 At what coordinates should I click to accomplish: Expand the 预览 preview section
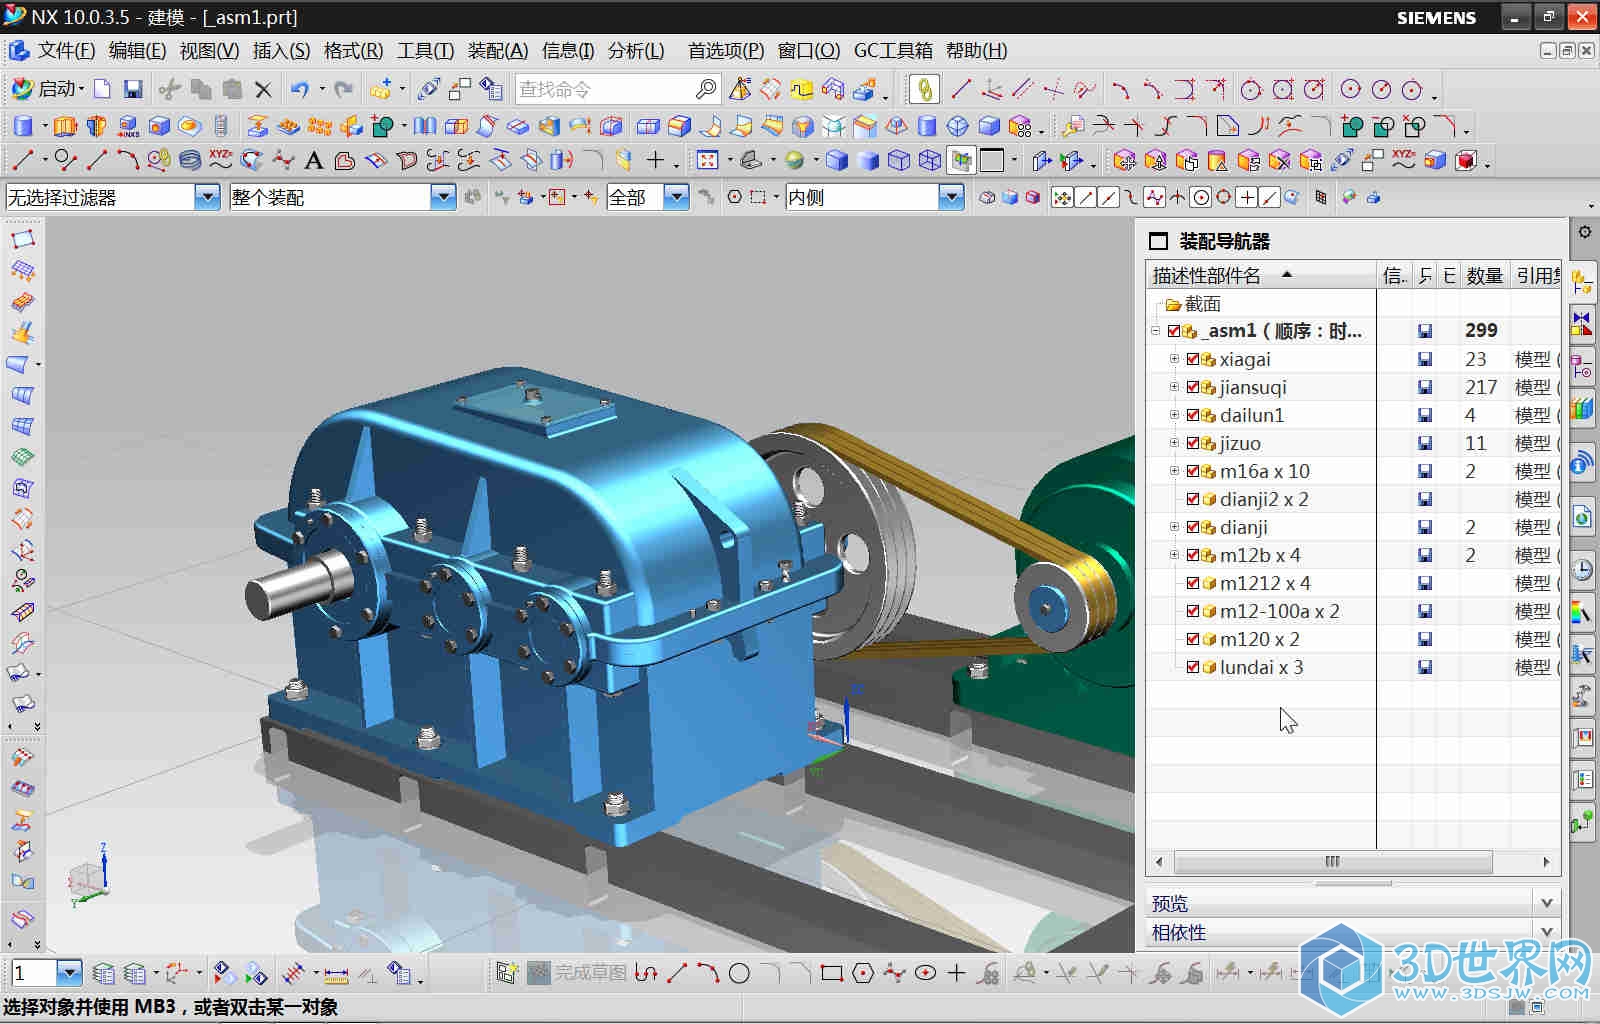(1547, 903)
